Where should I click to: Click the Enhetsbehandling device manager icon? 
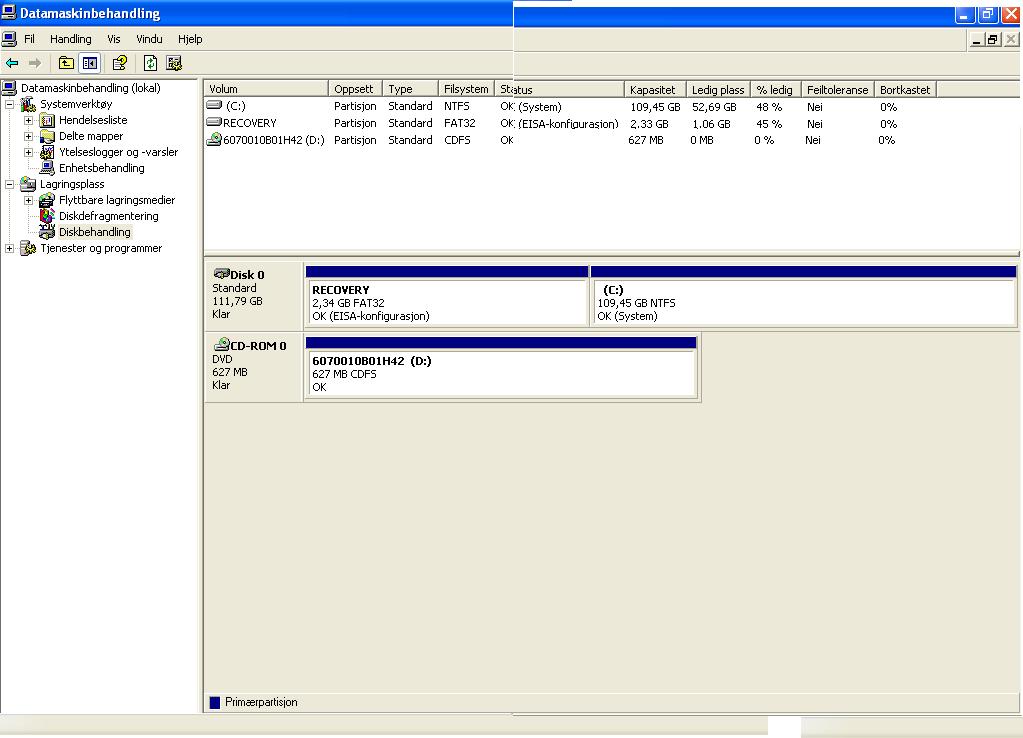click(47, 168)
